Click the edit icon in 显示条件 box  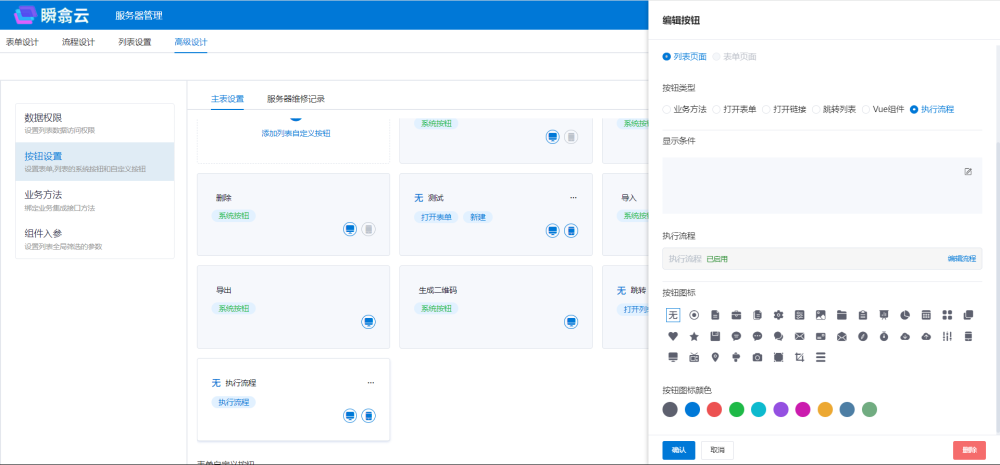pos(967,172)
